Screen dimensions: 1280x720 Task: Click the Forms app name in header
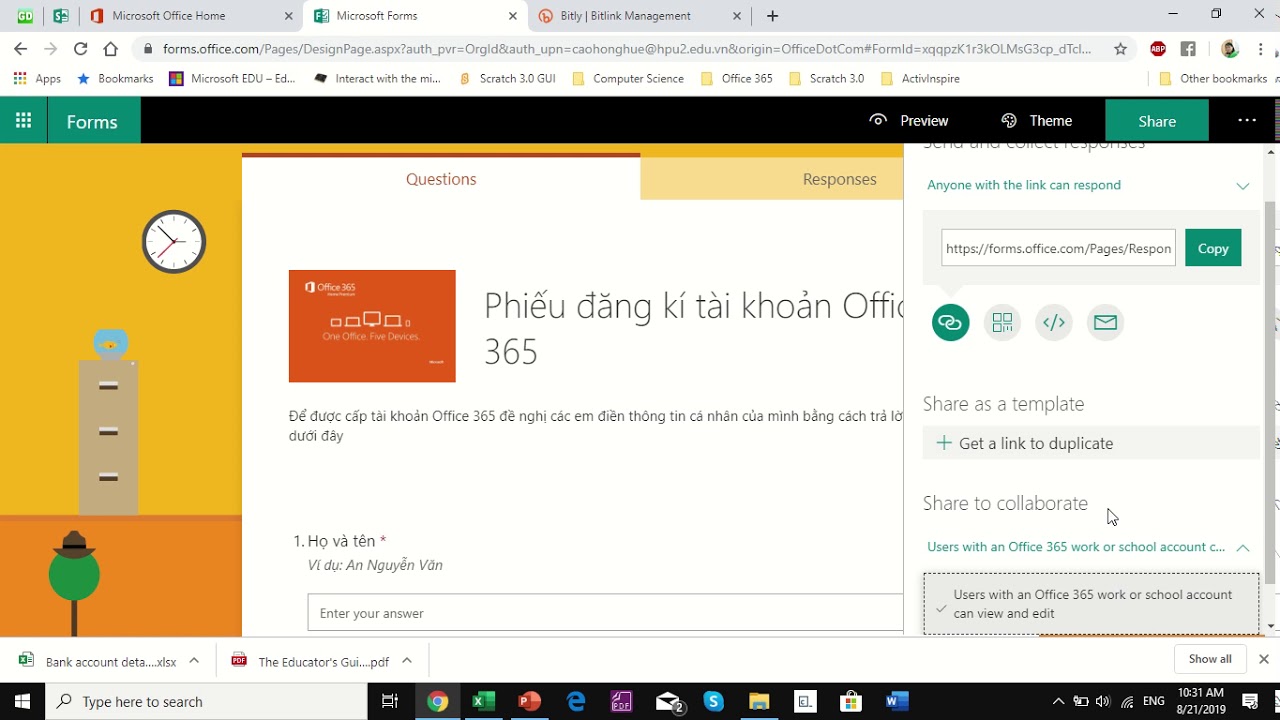pos(92,122)
